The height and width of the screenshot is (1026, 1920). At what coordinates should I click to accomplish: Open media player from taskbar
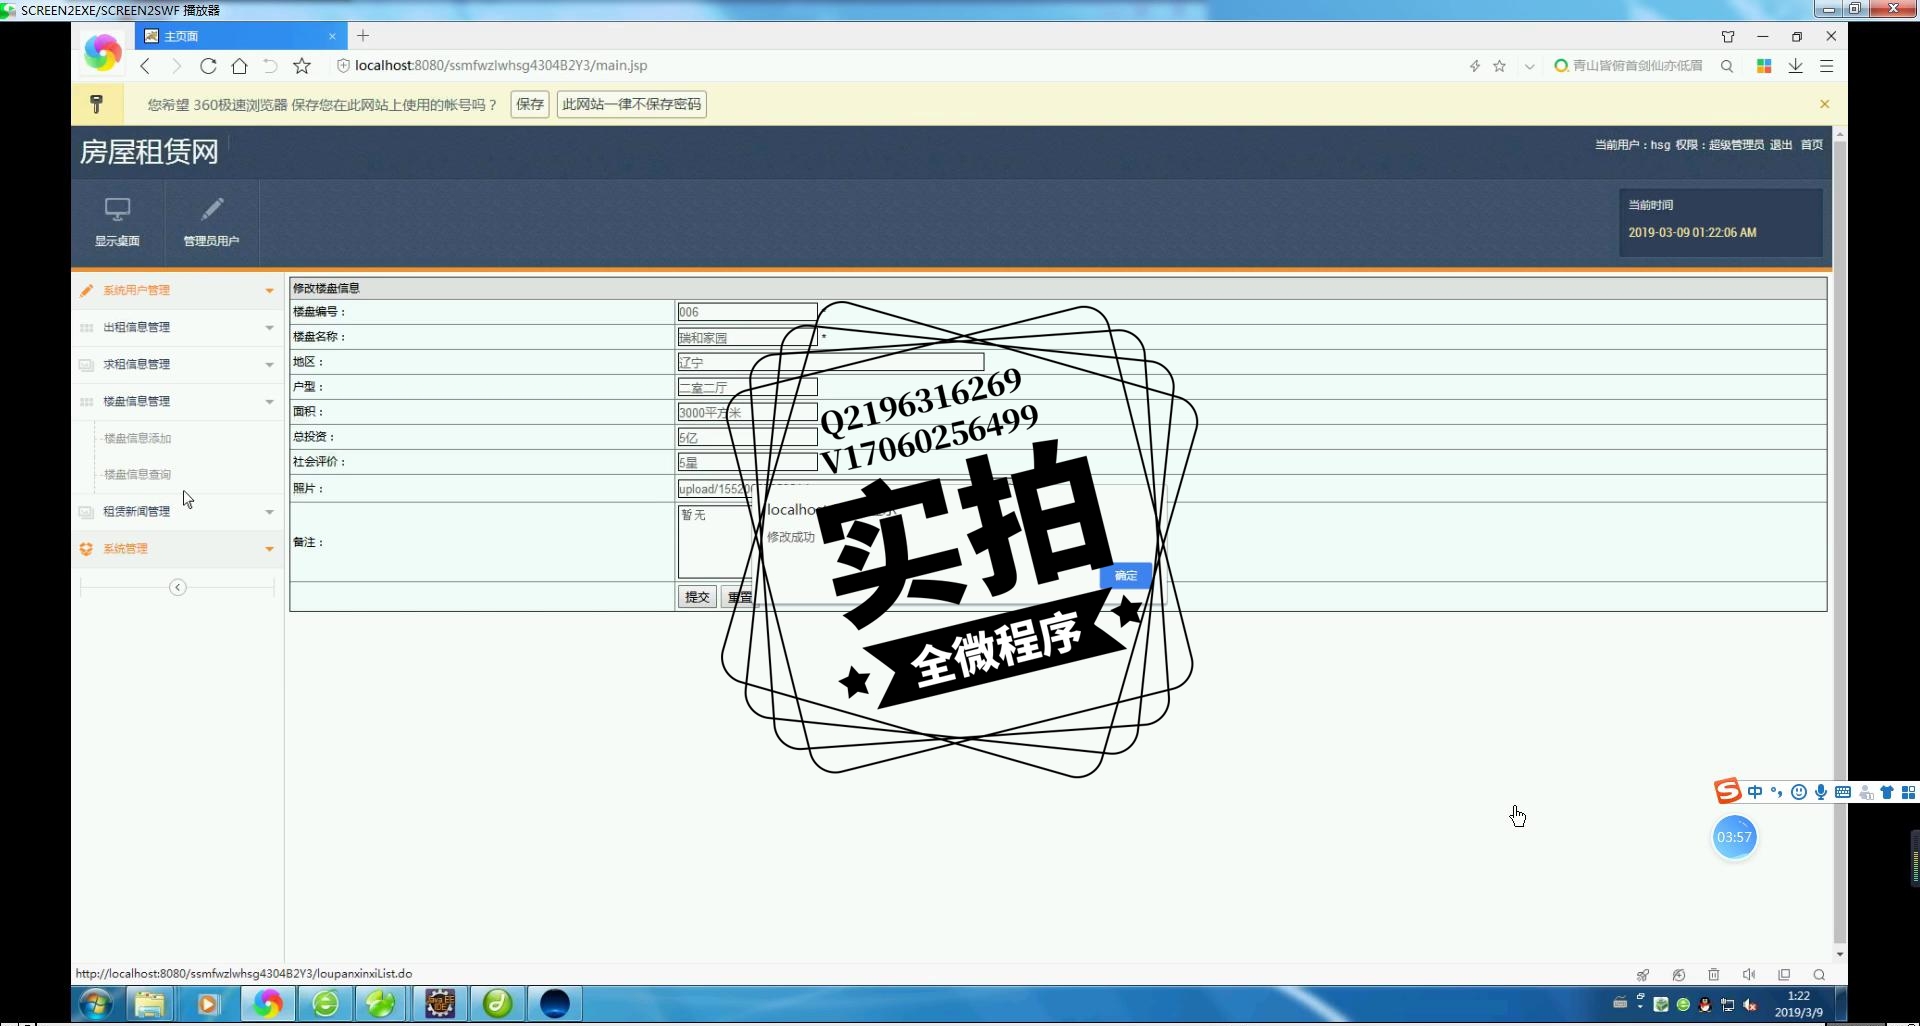click(208, 1004)
